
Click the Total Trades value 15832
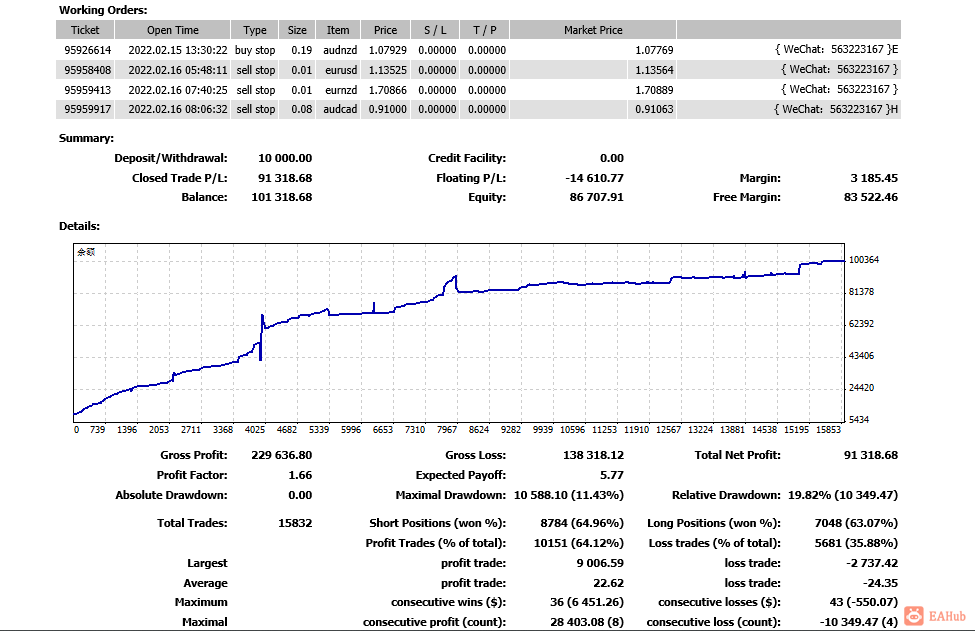pos(295,523)
